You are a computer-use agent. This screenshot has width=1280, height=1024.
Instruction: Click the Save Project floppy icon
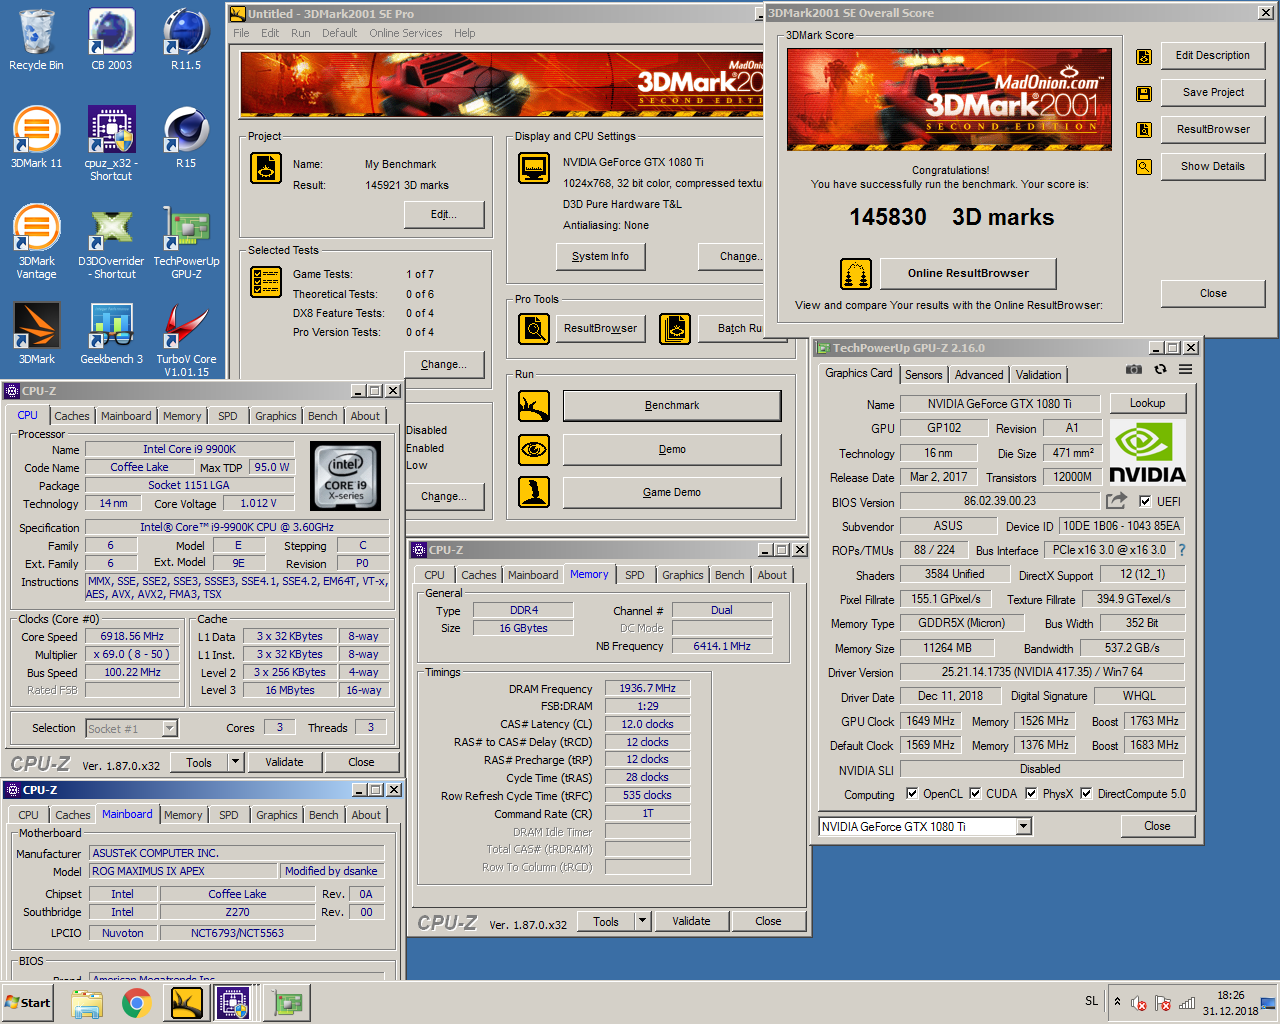pyautogui.click(x=1144, y=94)
